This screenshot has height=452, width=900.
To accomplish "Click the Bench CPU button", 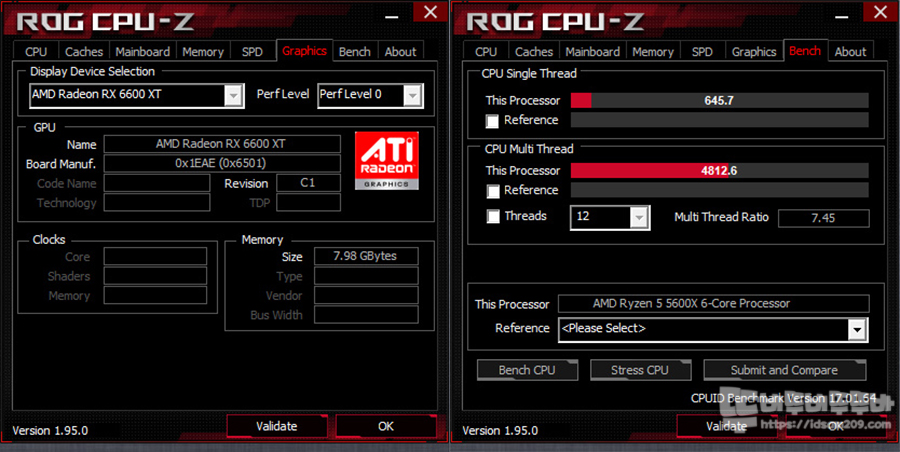I will coord(527,370).
